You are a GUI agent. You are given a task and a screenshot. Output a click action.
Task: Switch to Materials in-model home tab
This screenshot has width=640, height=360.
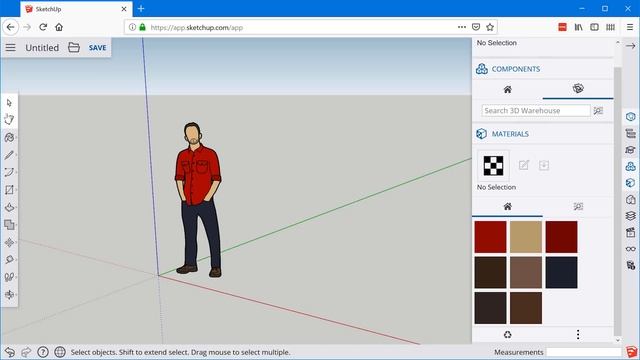click(507, 207)
